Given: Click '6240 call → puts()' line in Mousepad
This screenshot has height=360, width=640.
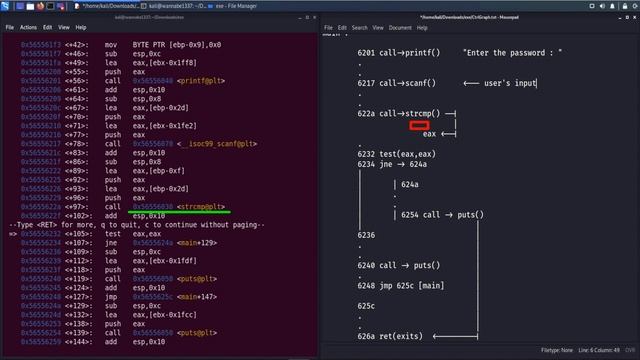Looking at the screenshot, I should 399,265.
